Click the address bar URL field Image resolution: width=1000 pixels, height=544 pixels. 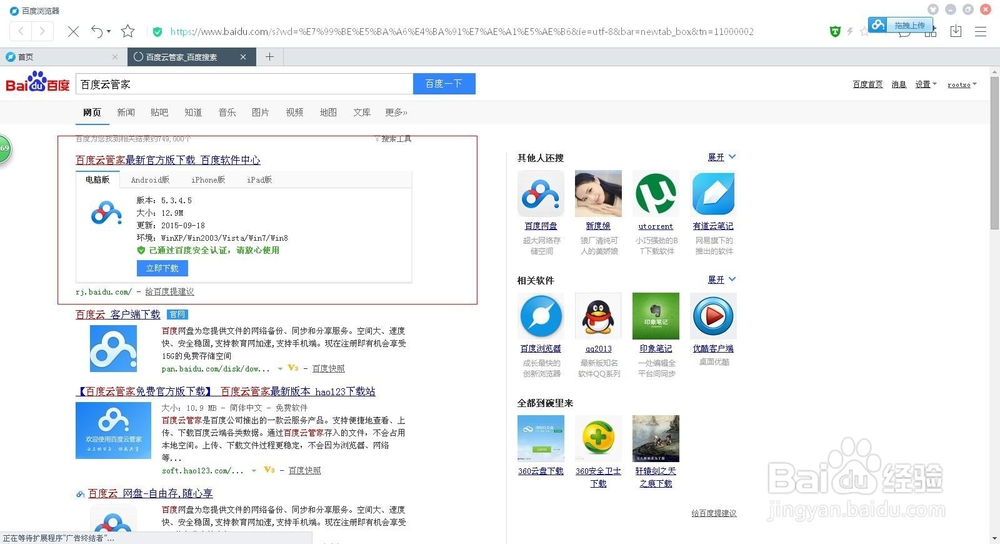pos(462,31)
